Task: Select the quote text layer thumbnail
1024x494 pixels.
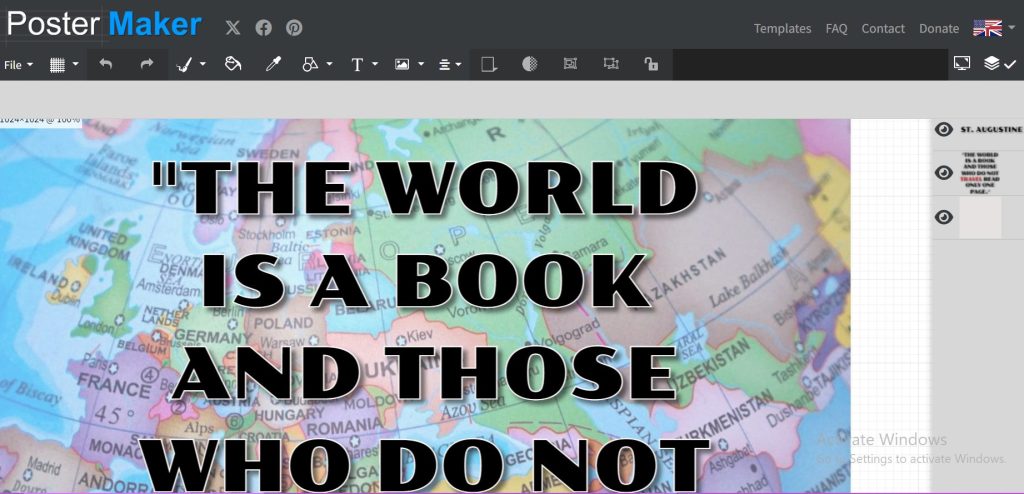Action: [979, 173]
